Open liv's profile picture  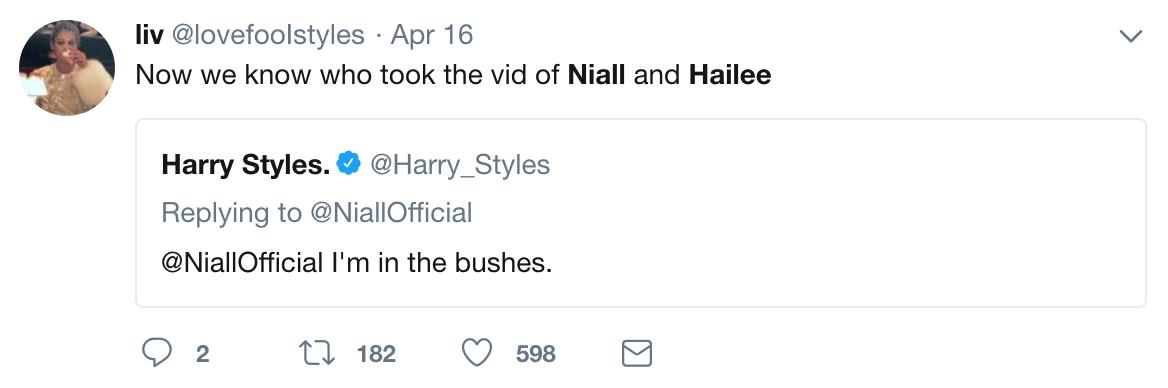[x=67, y=68]
